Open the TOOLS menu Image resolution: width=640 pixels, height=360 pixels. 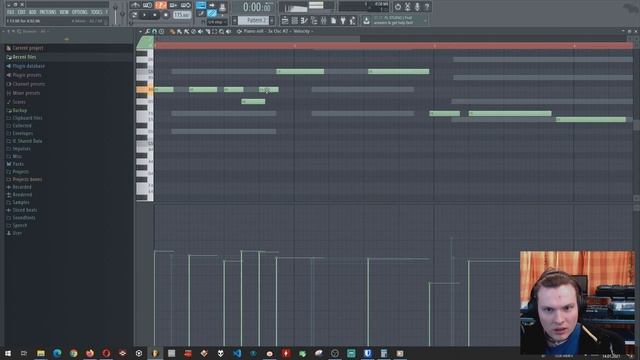[96, 12]
